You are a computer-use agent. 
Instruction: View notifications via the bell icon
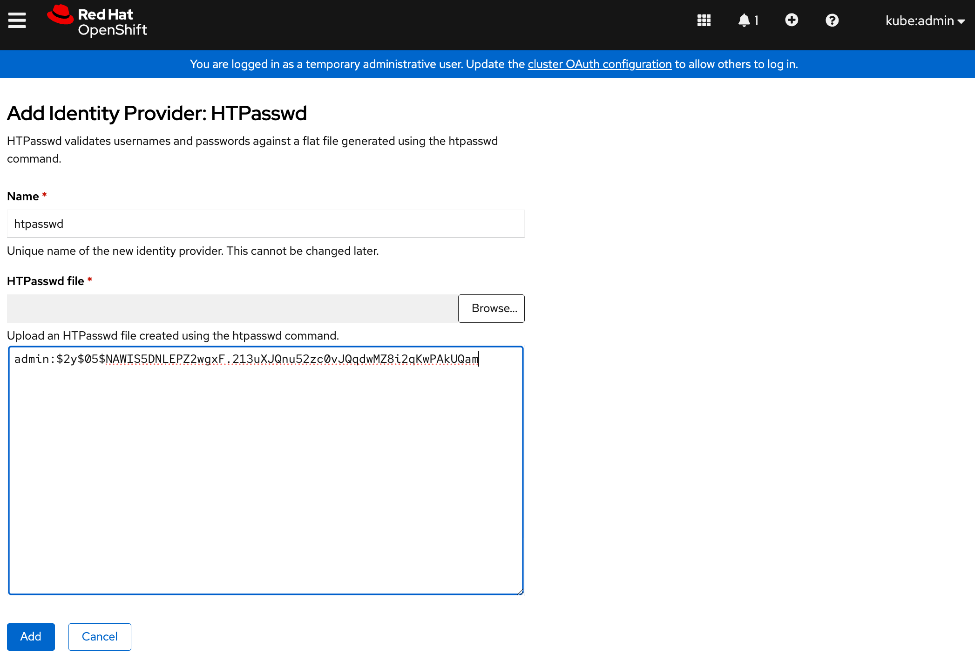(742, 20)
